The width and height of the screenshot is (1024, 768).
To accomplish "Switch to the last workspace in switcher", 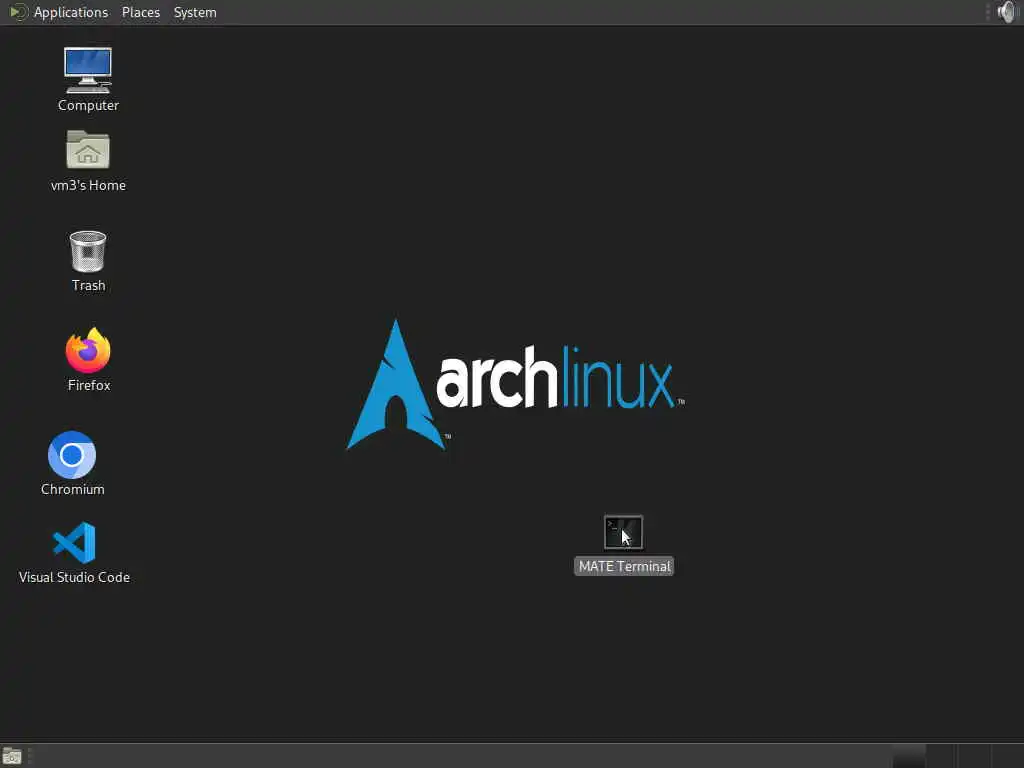I will click(x=1008, y=756).
